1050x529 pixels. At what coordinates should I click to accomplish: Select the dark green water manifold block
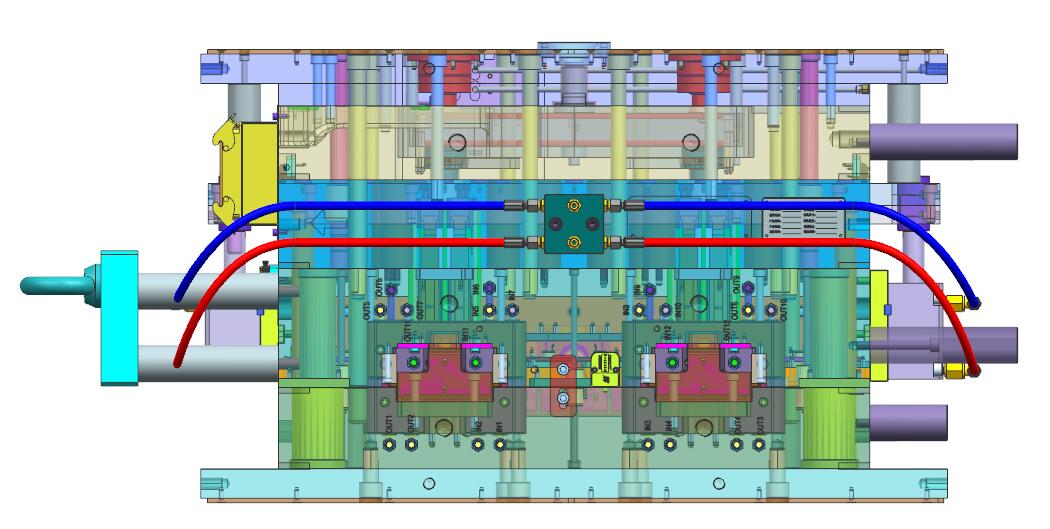(x=575, y=224)
